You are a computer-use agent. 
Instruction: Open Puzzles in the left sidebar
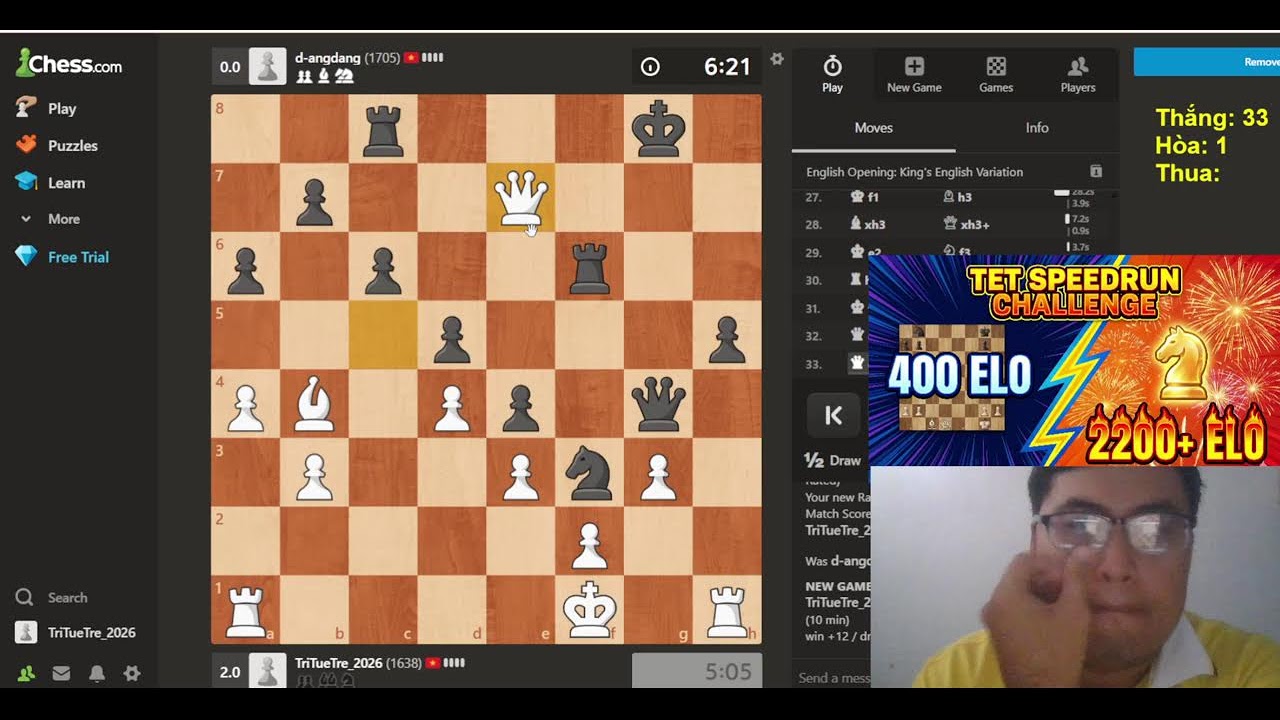coord(57,145)
